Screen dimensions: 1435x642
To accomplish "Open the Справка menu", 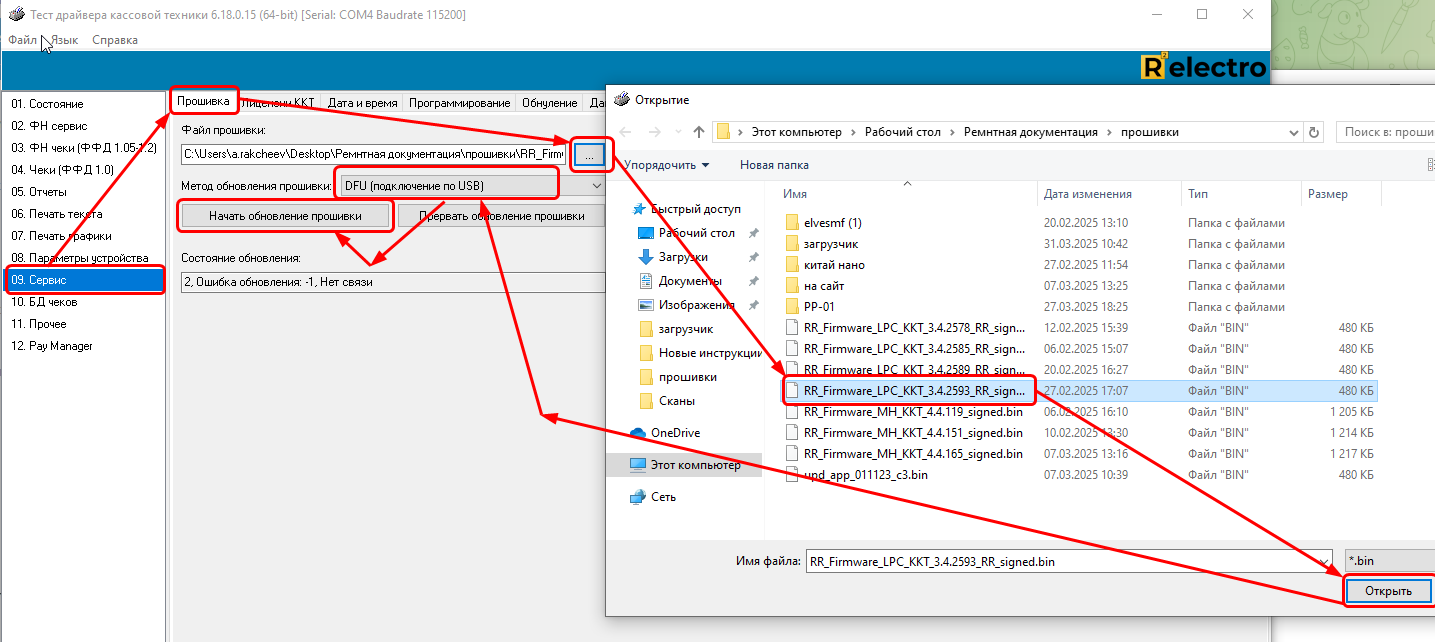I will coord(115,40).
